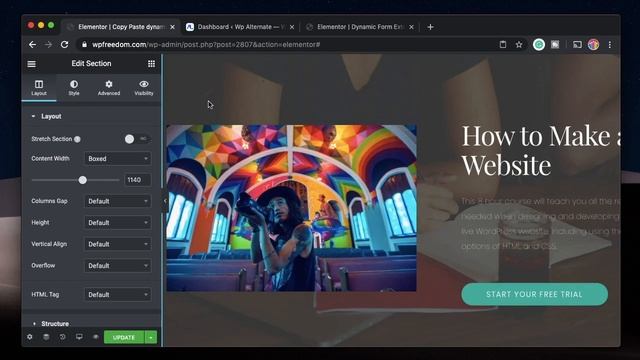This screenshot has width=640, height=360.
Task: Open the Chrome profile avatar
Action: tap(593, 44)
